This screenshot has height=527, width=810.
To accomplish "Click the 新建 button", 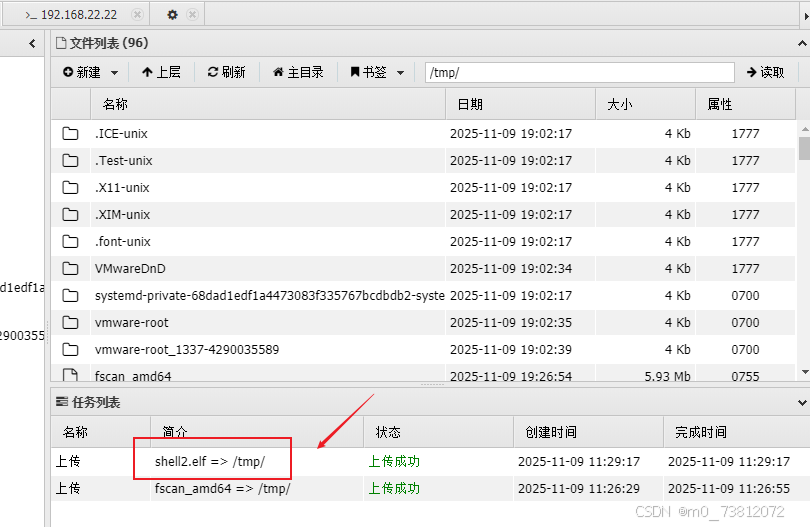I will pyautogui.click(x=82, y=72).
